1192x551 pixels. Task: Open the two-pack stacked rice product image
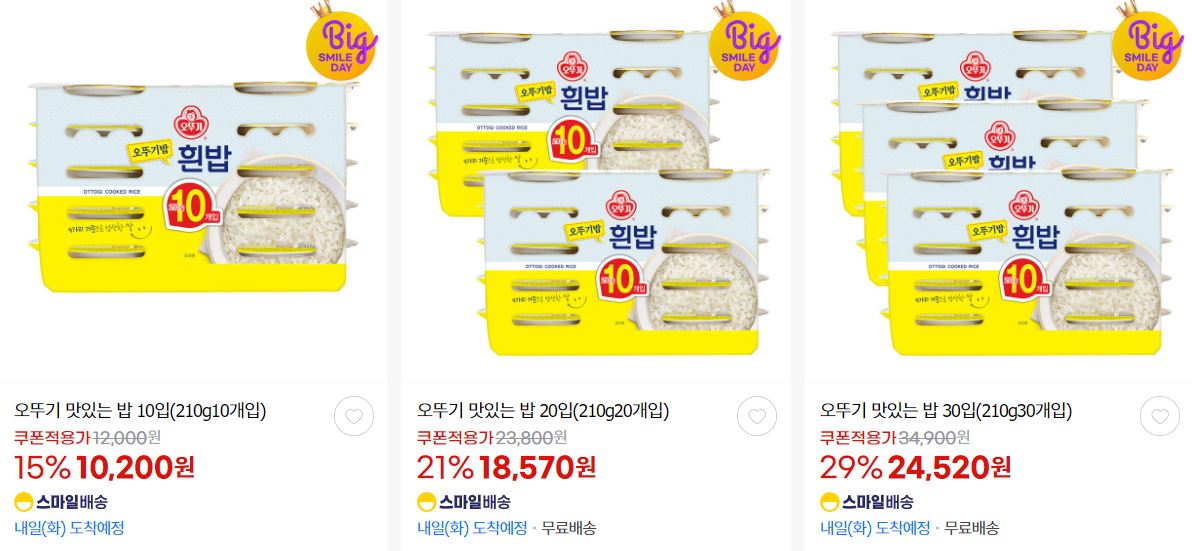[x=597, y=194]
